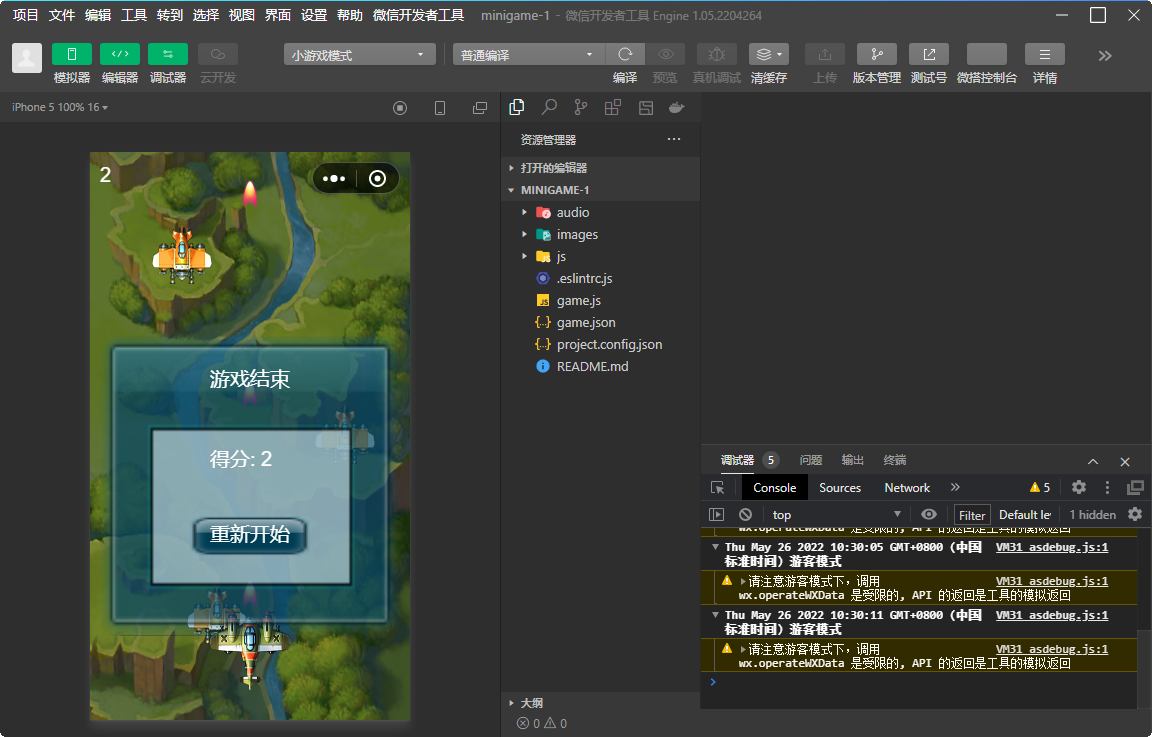Switch to the Network devtools tab
This screenshot has height=737, width=1152.
point(907,488)
